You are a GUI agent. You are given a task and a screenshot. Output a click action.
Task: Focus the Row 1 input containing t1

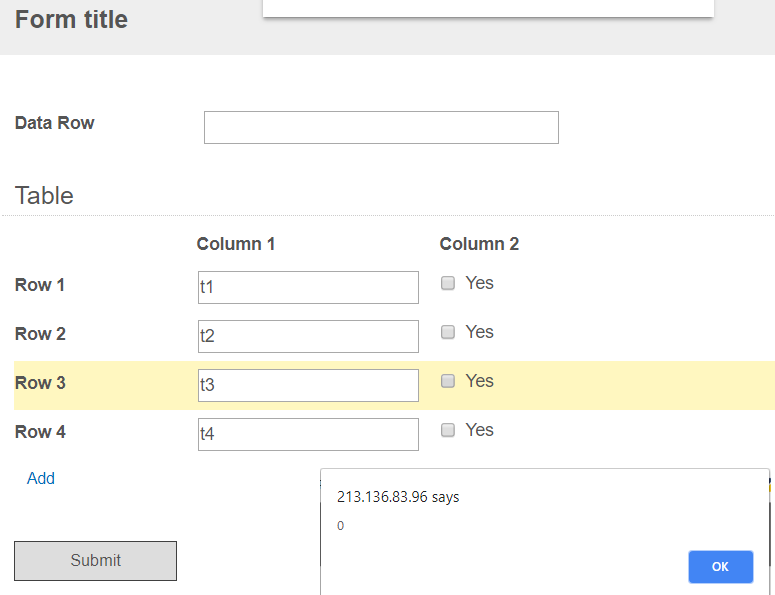tap(308, 287)
